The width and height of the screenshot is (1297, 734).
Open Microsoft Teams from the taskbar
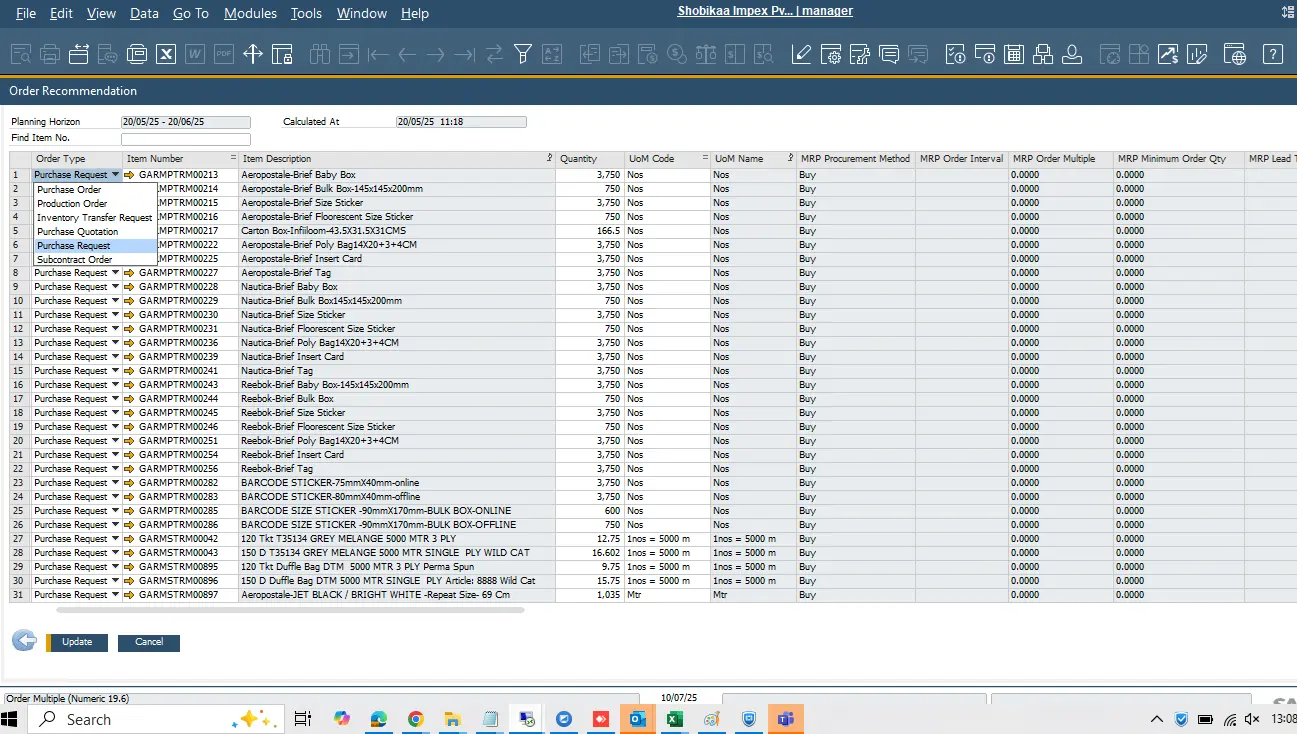tap(785, 719)
